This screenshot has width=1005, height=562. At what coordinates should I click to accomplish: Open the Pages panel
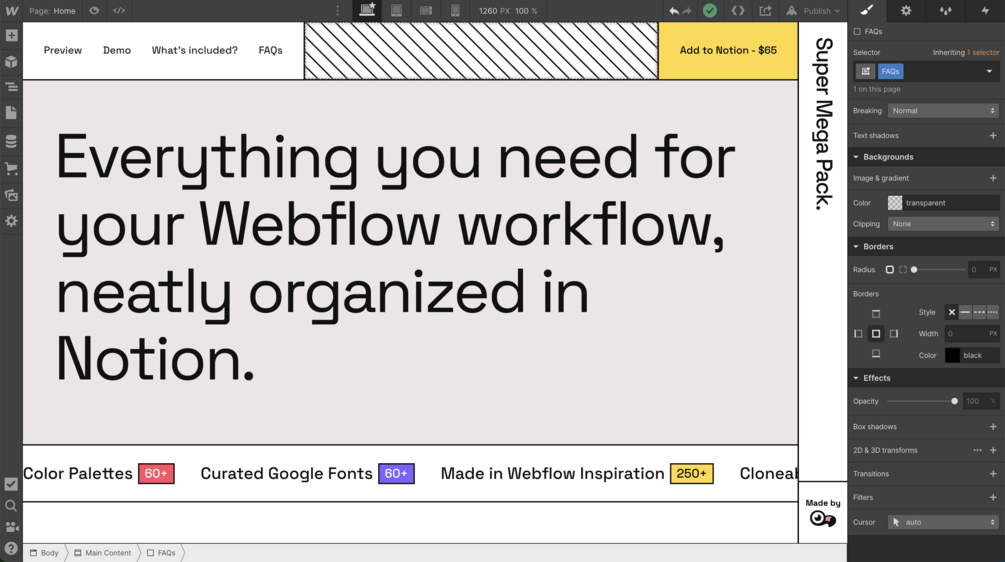point(12,113)
